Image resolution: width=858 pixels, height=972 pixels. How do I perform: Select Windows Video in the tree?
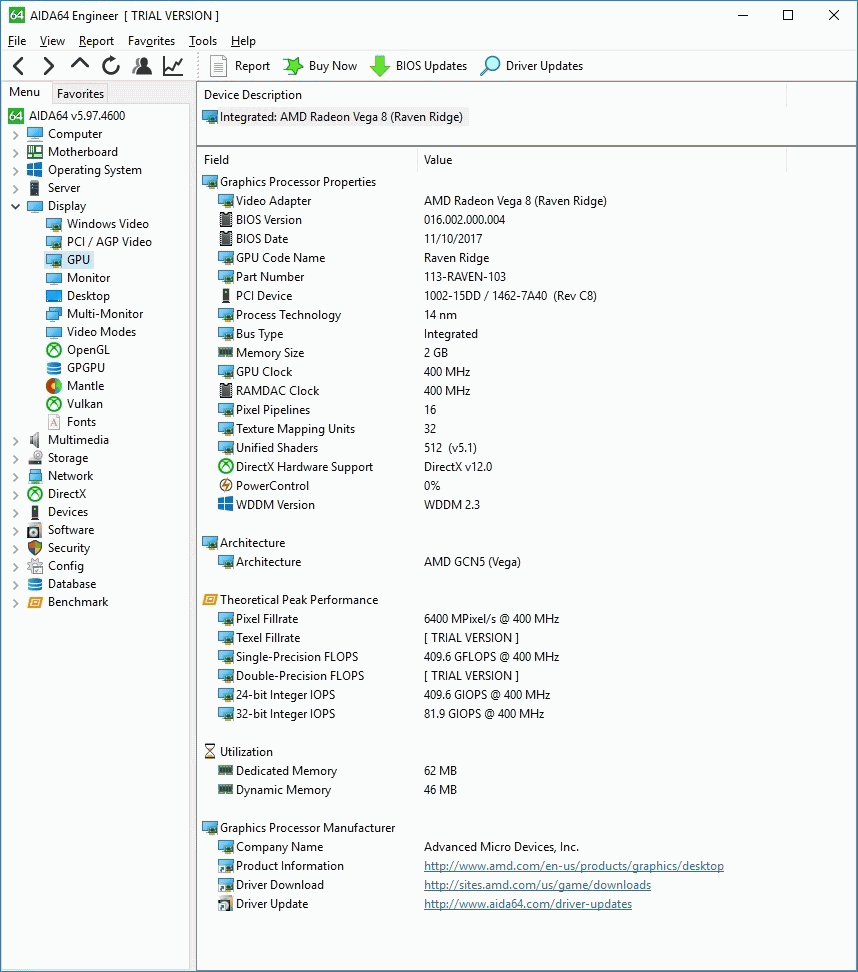(x=107, y=224)
